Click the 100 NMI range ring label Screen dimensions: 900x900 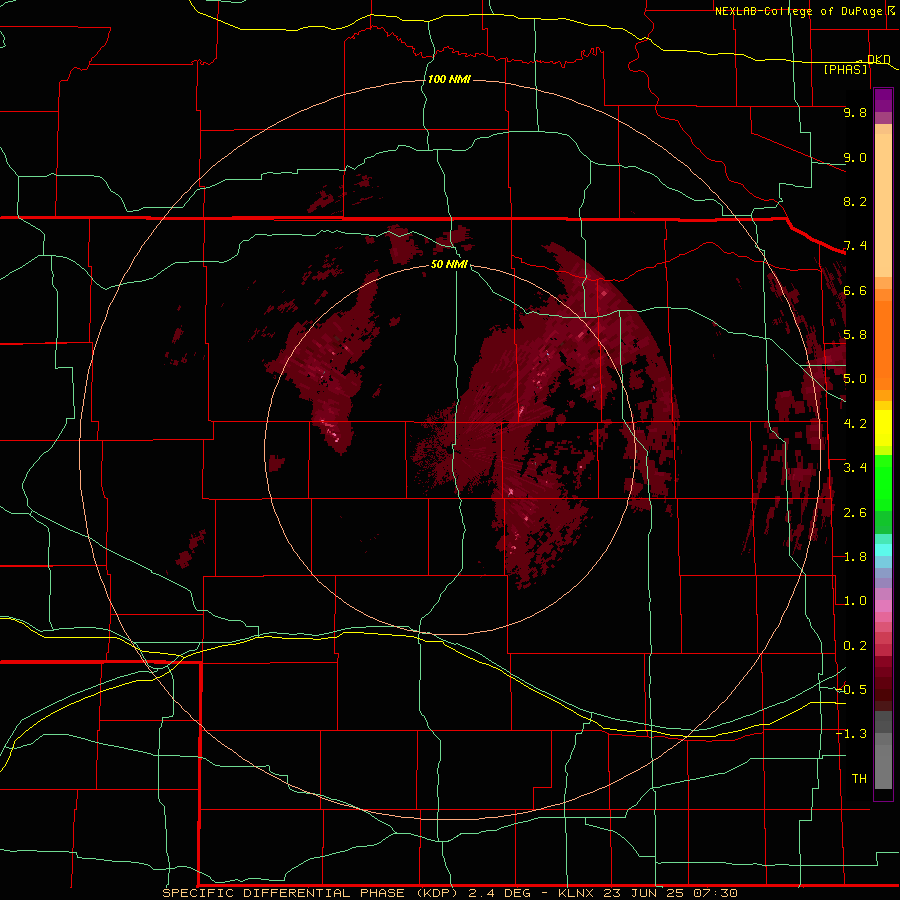(449, 79)
